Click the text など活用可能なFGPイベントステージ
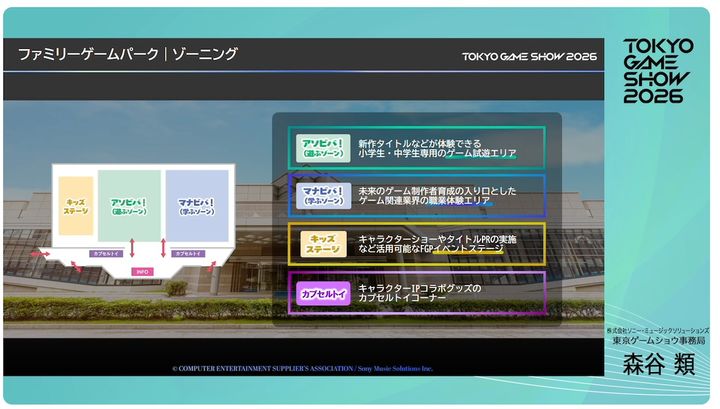 431,249
